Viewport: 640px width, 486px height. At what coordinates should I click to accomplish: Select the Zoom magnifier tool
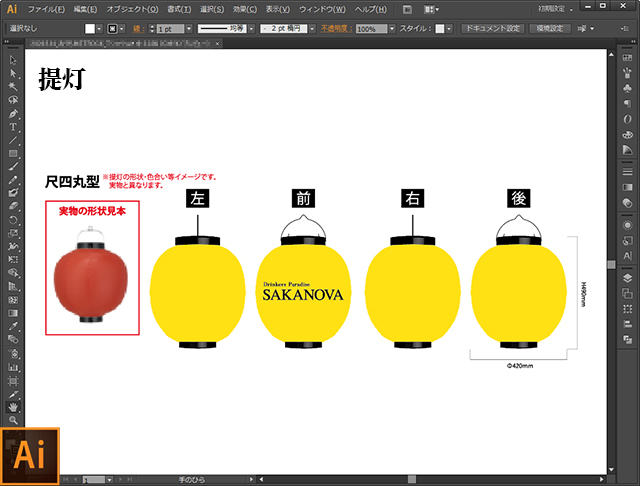(13, 420)
